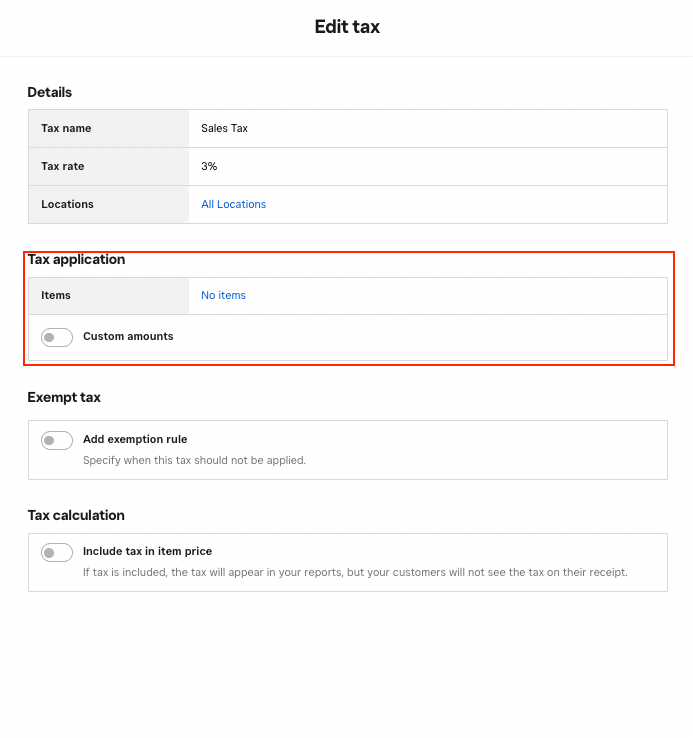Select the Tax calculation section heading
Image resolution: width=693 pixels, height=738 pixels.
(x=76, y=515)
